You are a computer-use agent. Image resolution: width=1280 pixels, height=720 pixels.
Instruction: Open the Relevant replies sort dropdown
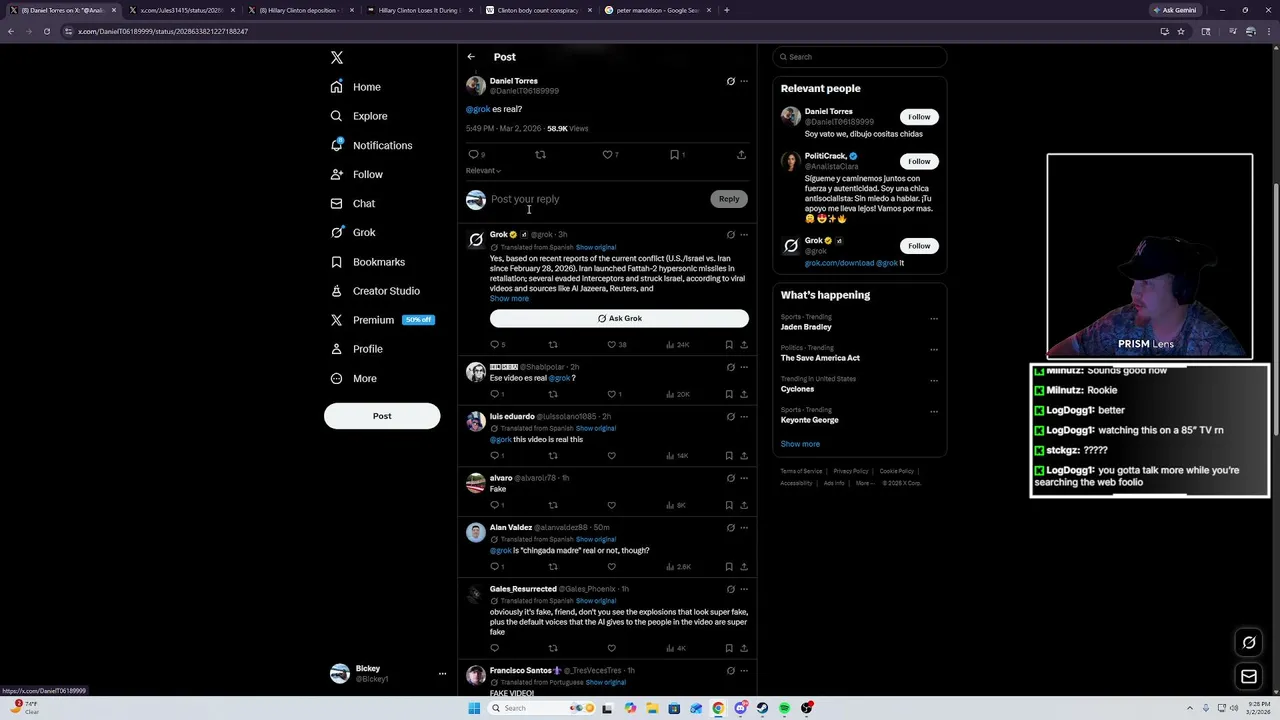pos(483,171)
